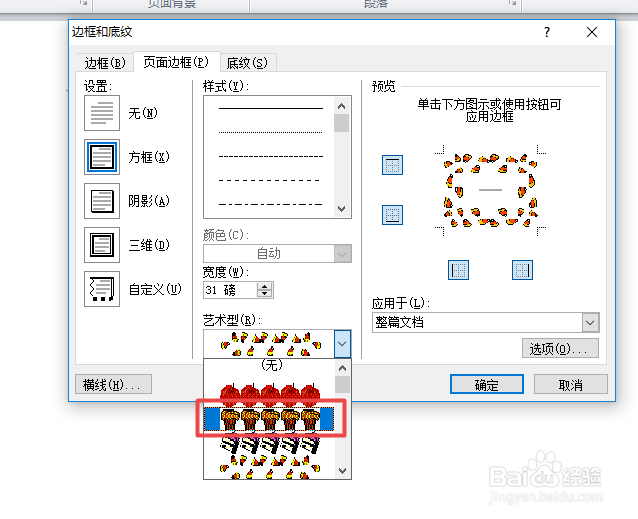Select the 自定义(U) custom border setting
This screenshot has width=638, height=519.
tap(102, 289)
